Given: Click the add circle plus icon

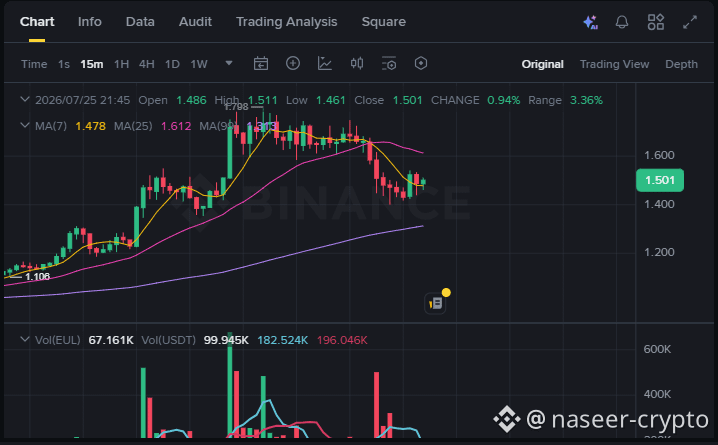Looking at the screenshot, I should (293, 63).
